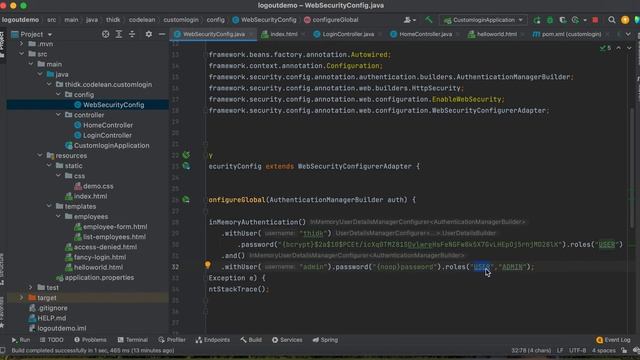Hide the Project tool window

click(162, 34)
